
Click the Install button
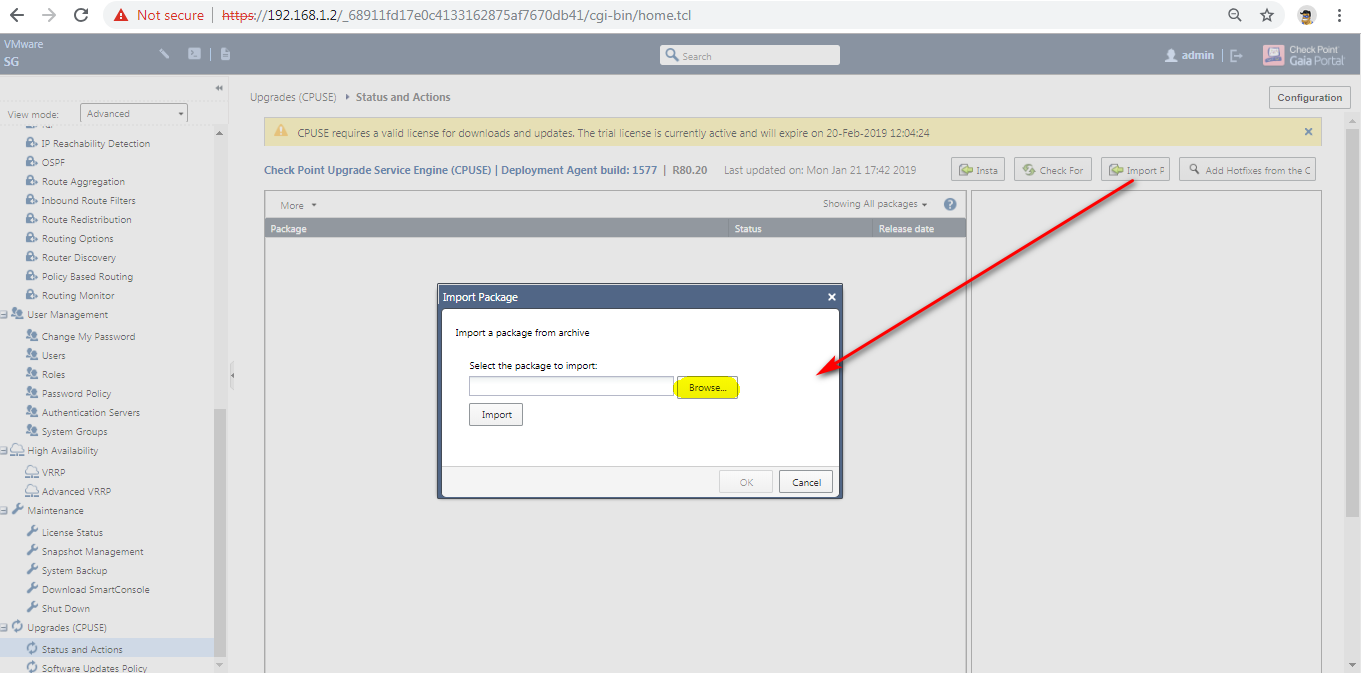pyautogui.click(x=978, y=170)
